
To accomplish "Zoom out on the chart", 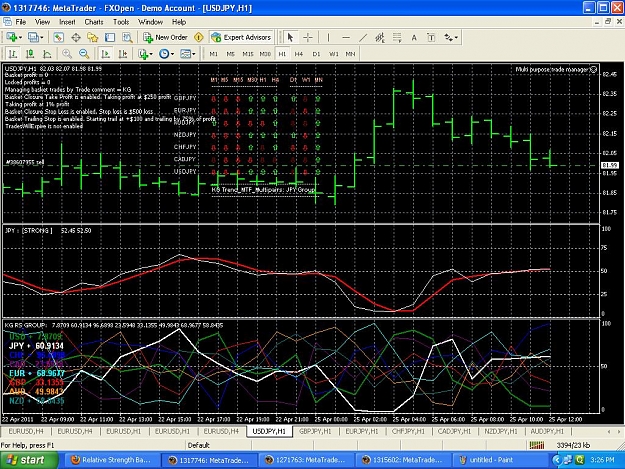I will point(84,53).
